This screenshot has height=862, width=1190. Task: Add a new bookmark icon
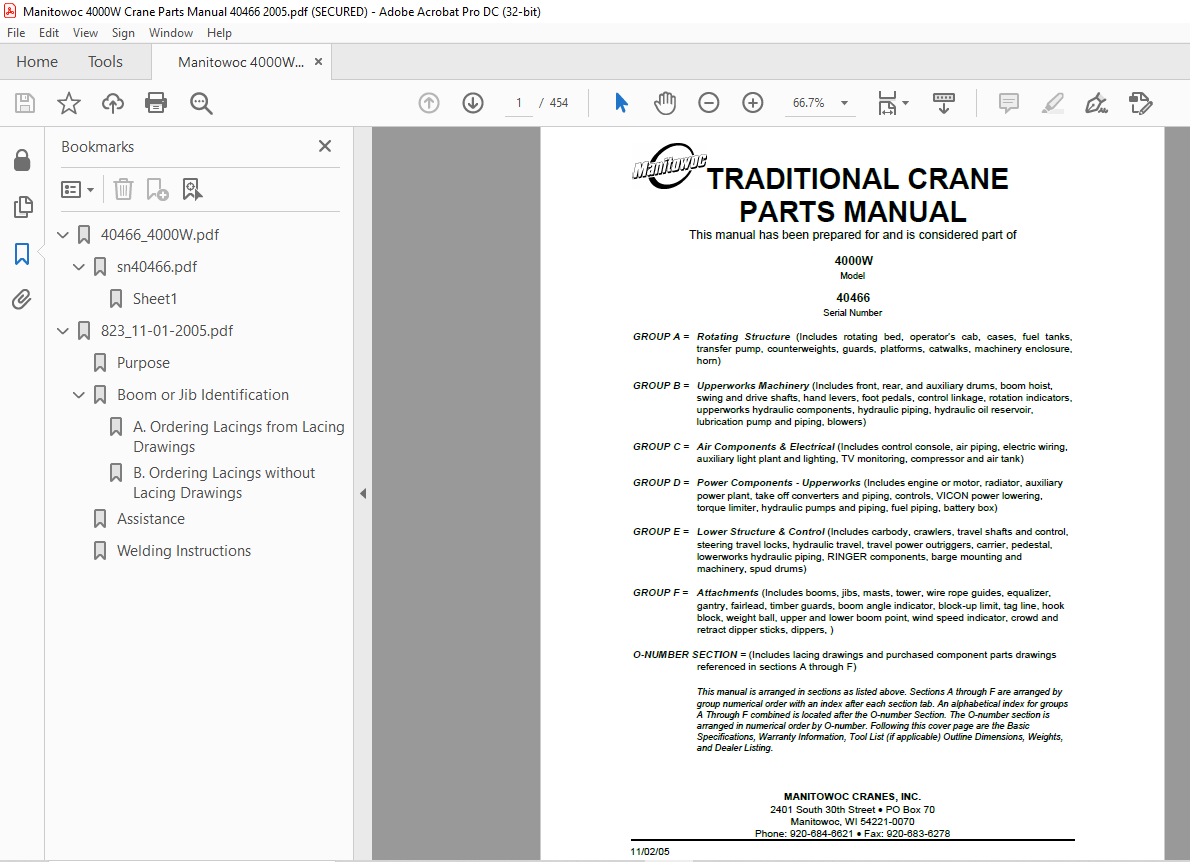coord(157,189)
